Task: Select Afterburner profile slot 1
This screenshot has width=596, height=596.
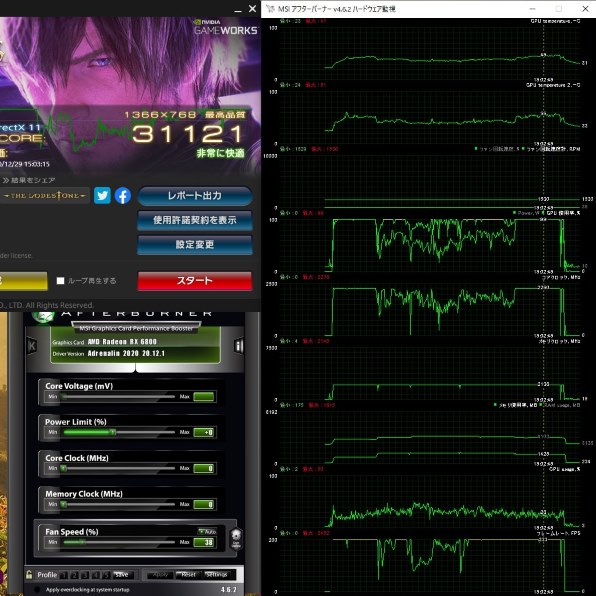Action: pos(64,575)
